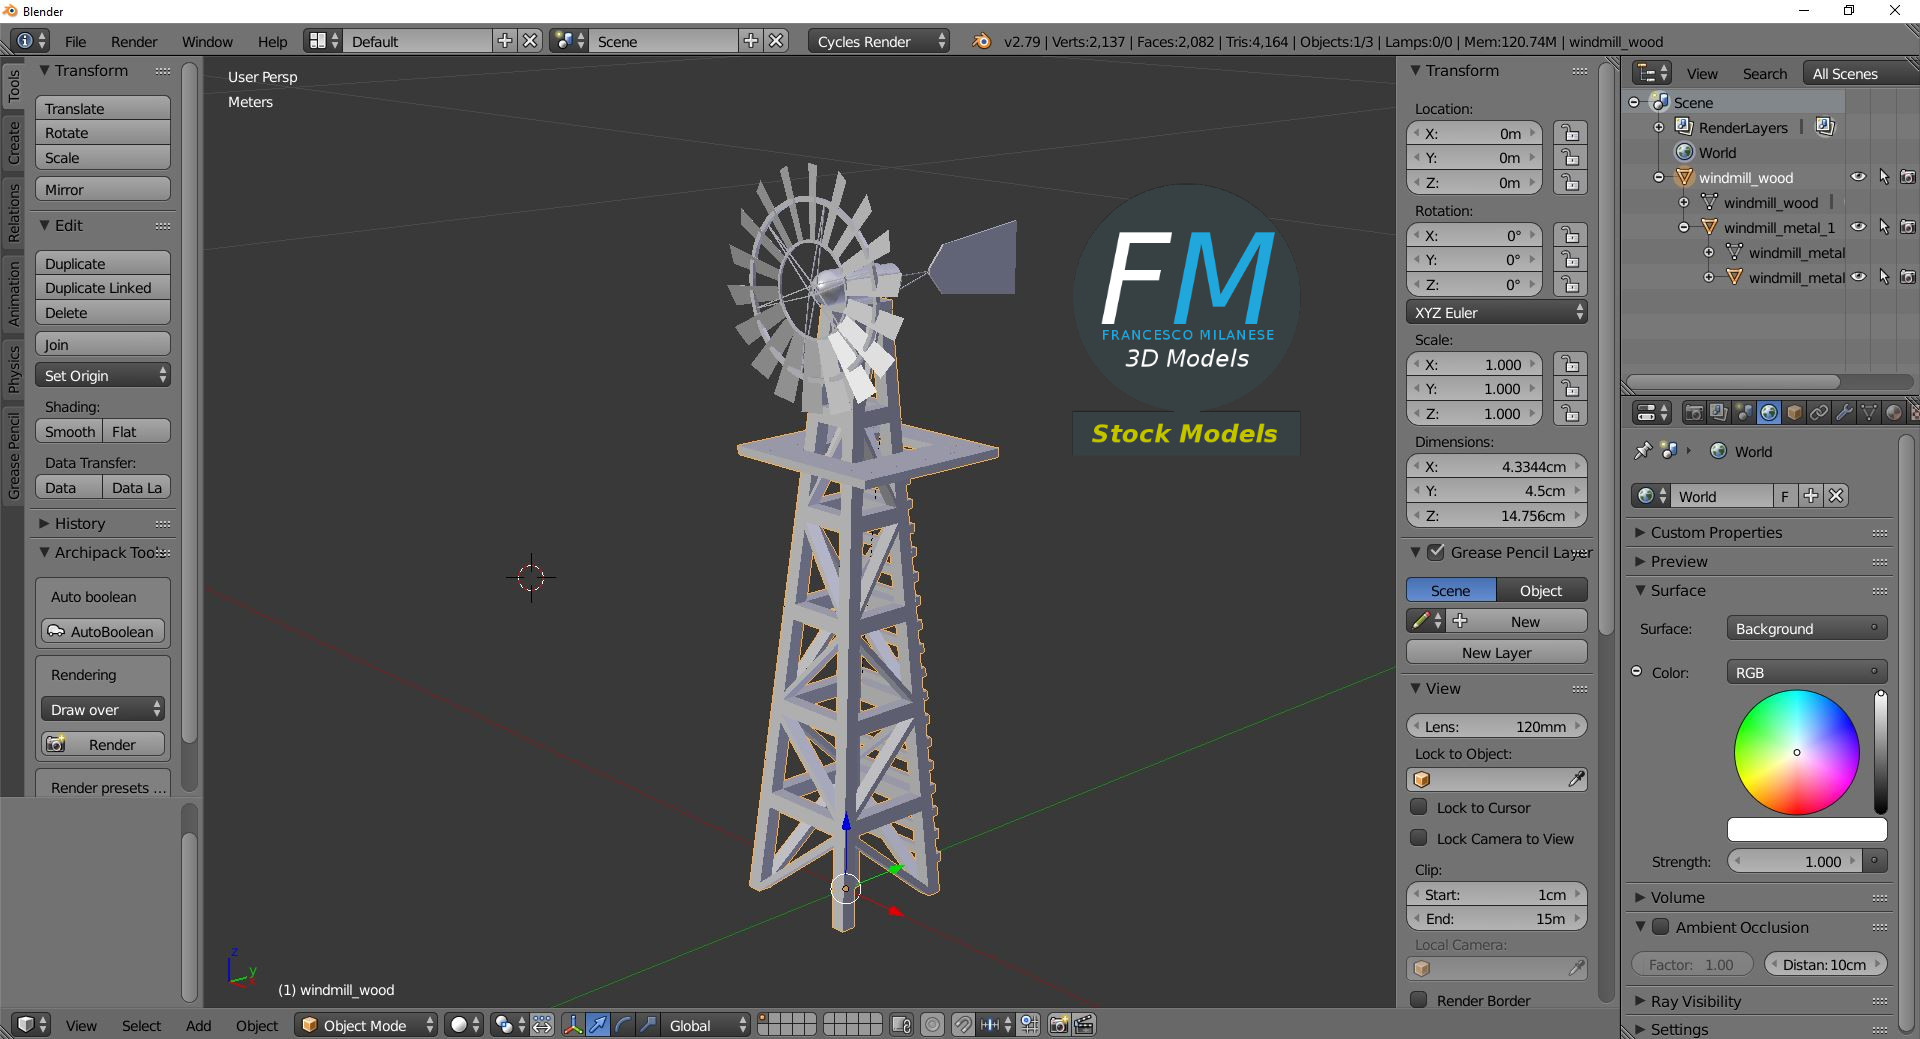The height and width of the screenshot is (1039, 1920).
Task: Open the Set Origin dropdown
Action: [103, 376]
